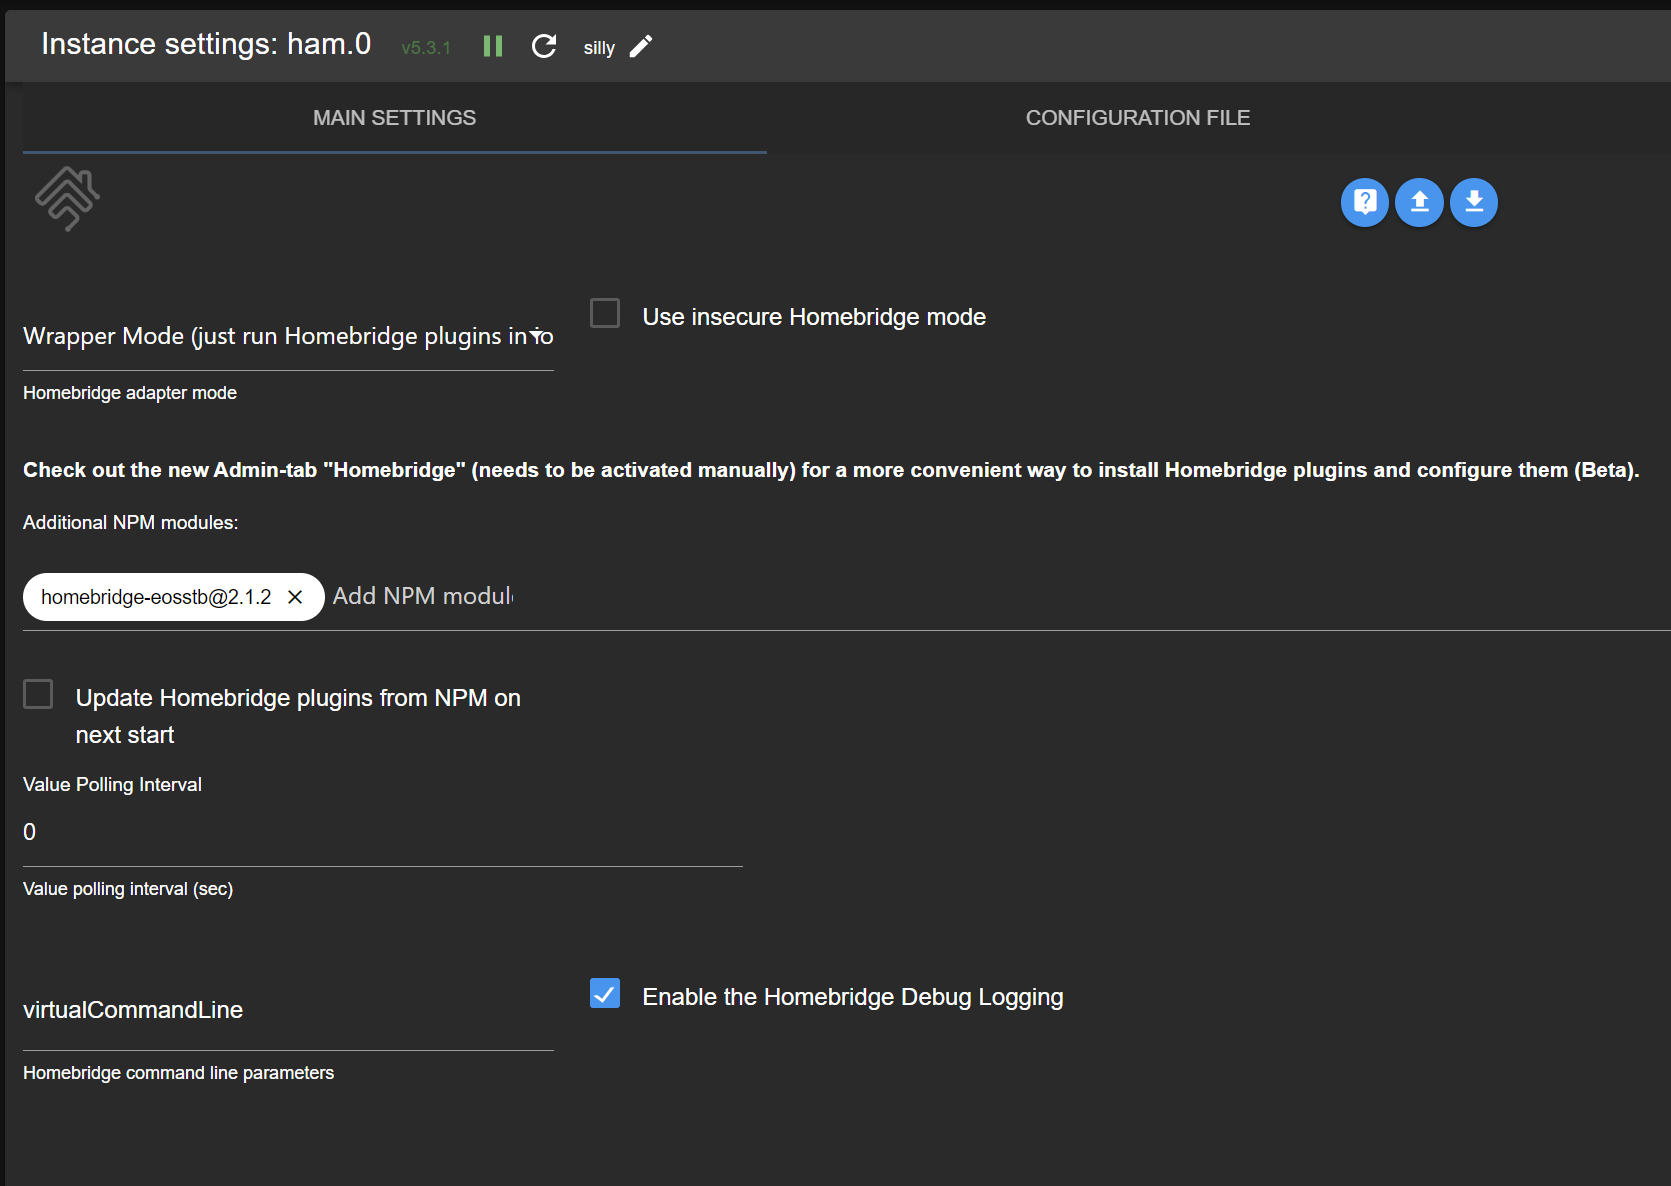Screen dimensions: 1671x1186
Task: Switch to the Configuration File tab
Action: (x=1138, y=118)
